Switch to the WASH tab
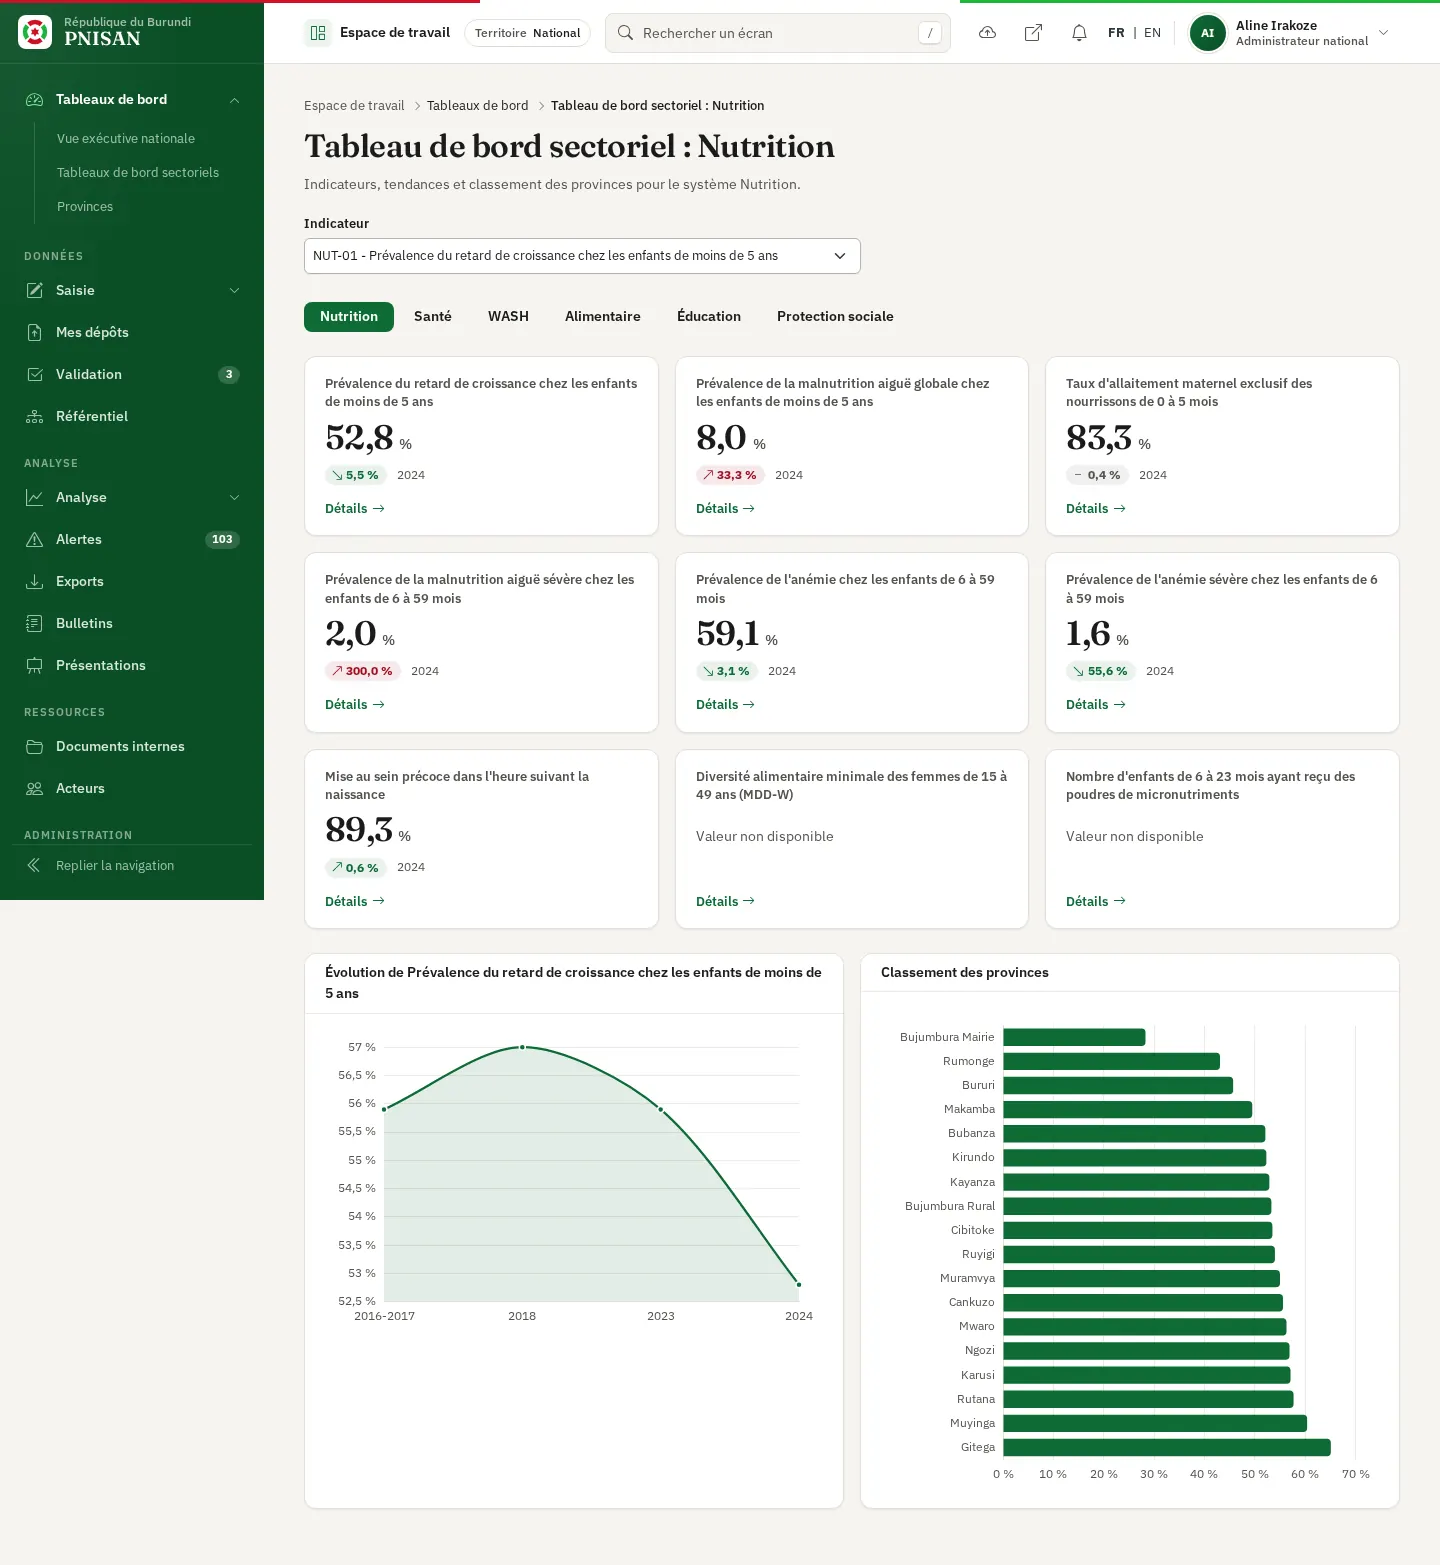 [508, 316]
